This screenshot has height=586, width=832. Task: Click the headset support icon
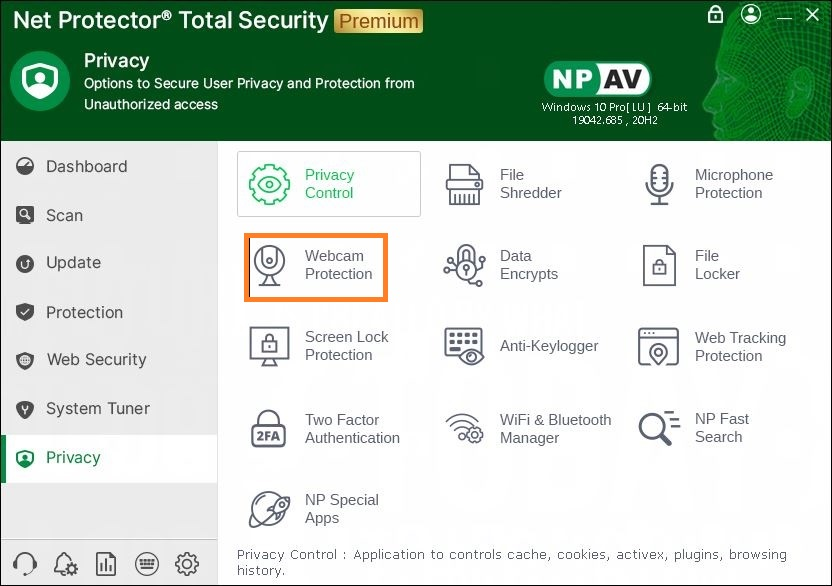[x=26, y=564]
